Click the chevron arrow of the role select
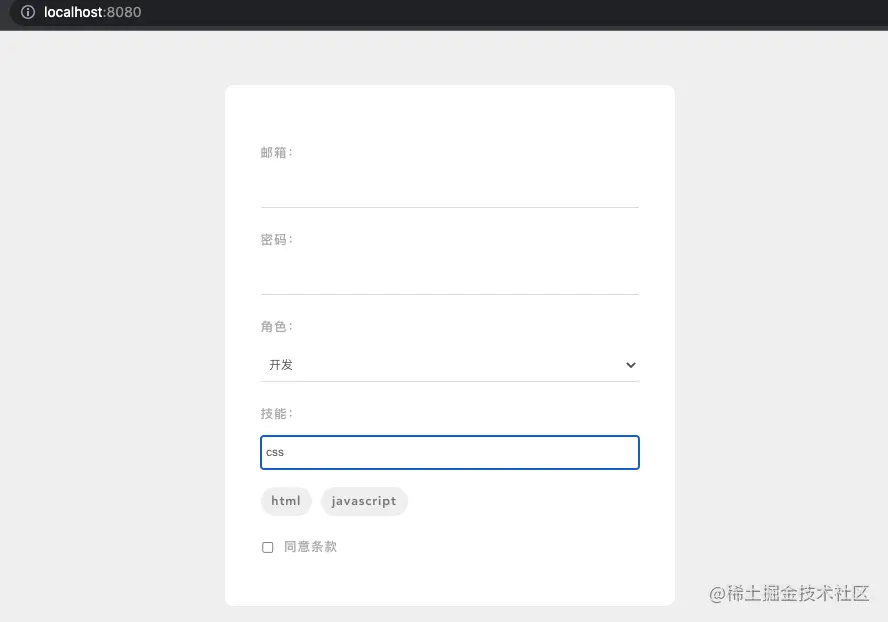 coord(630,365)
